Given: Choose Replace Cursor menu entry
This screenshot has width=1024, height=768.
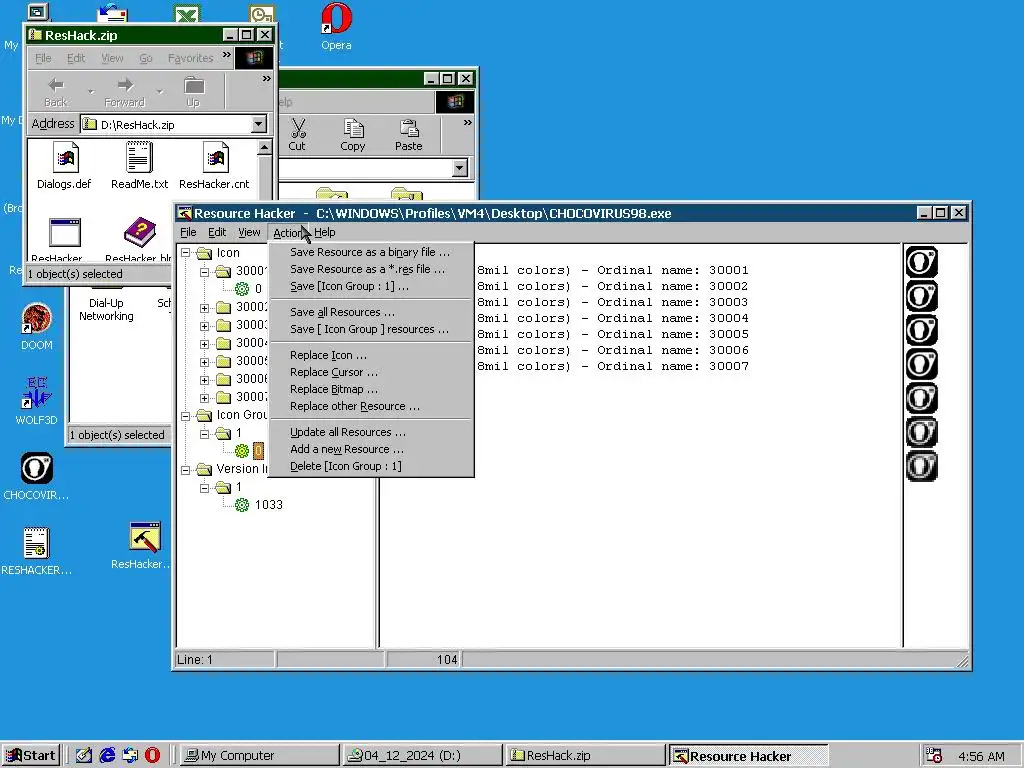Looking at the screenshot, I should (x=370, y=372).
